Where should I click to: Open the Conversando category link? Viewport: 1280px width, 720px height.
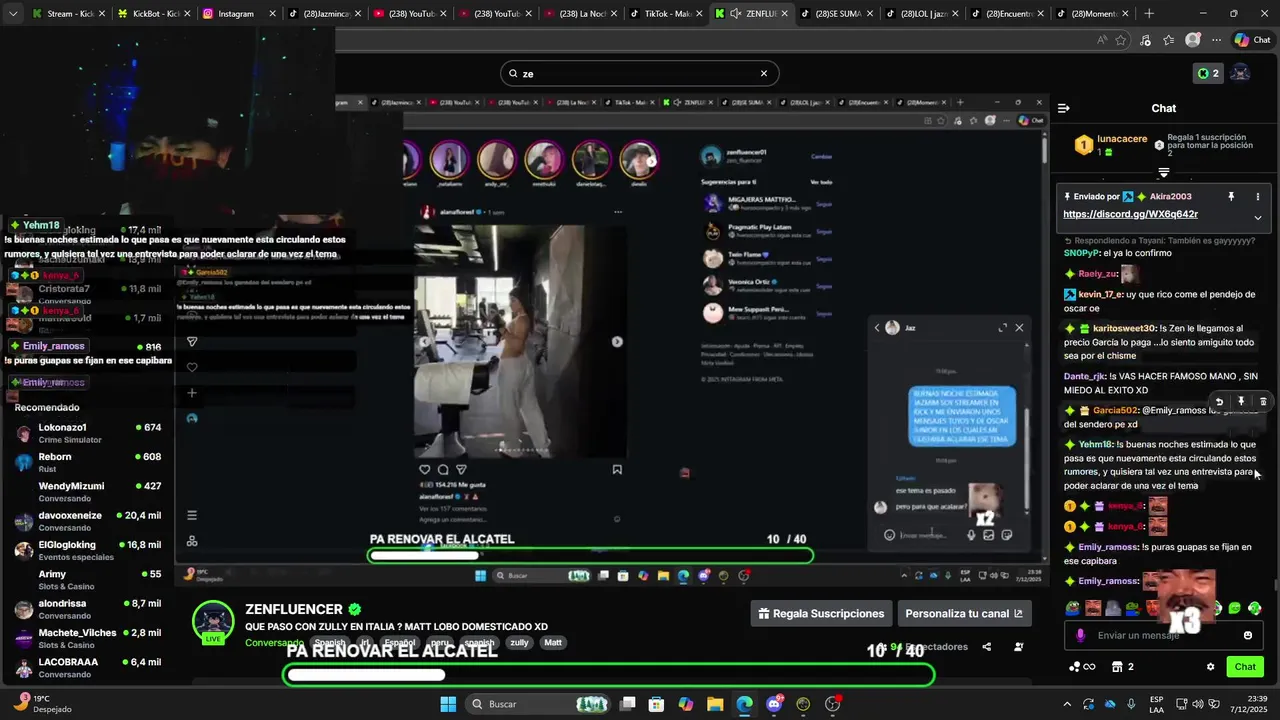(x=274, y=643)
